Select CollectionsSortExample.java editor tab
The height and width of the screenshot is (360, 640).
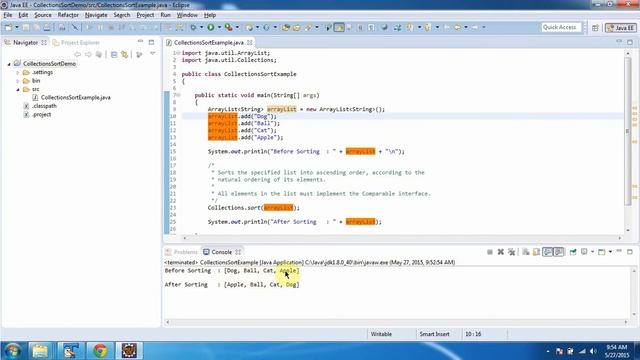tap(209, 42)
